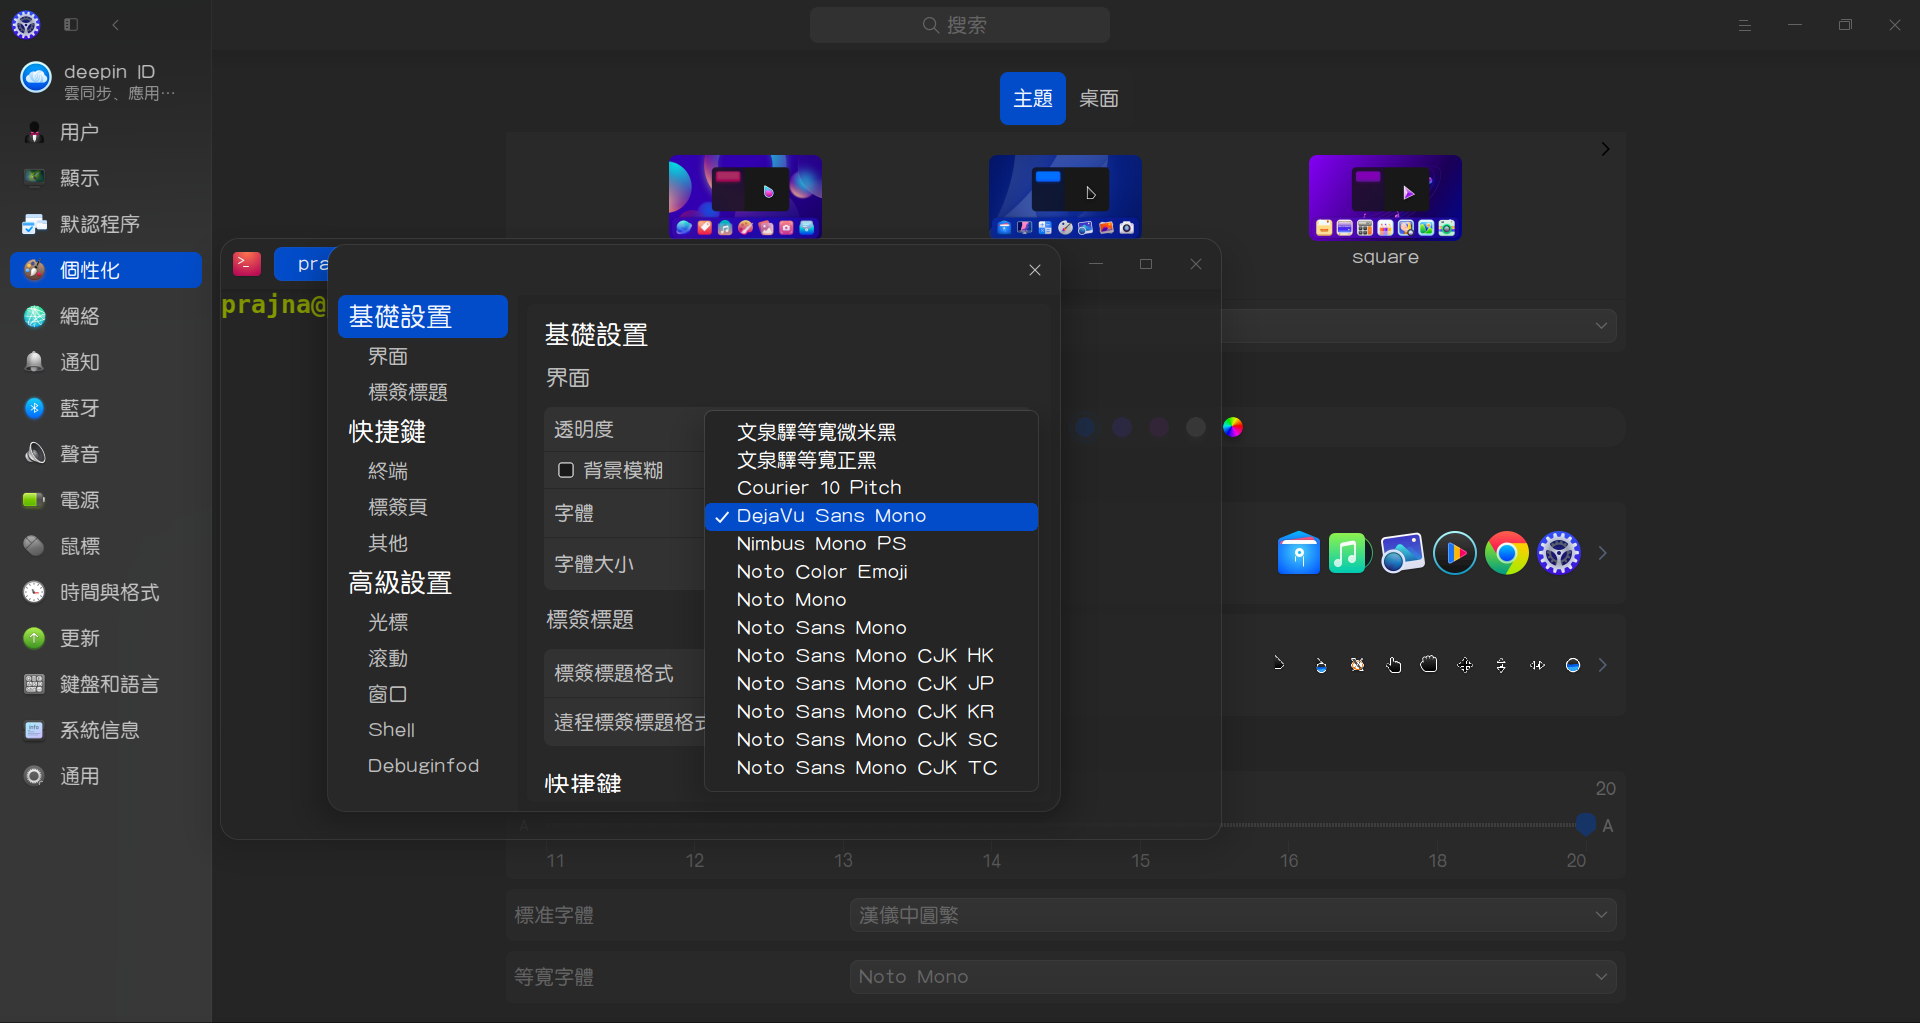
Task: Open 默認程序 default programs
Action: point(106,224)
